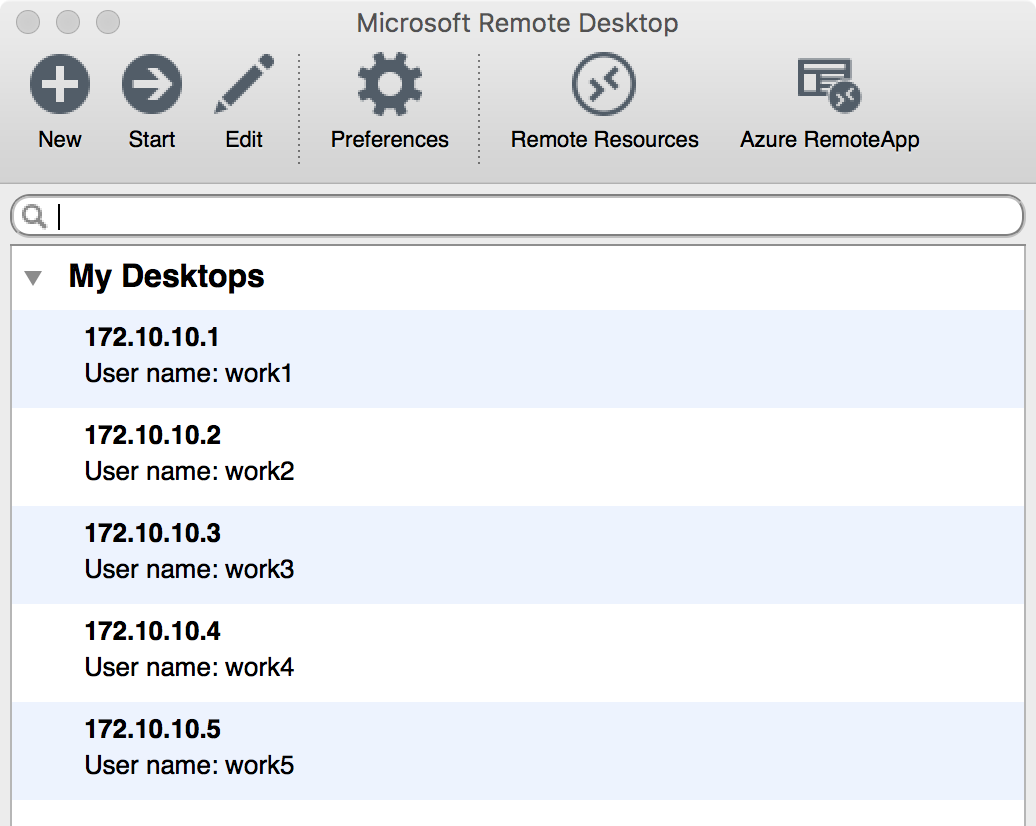
Task: Select desktop 172.10.10.5
Action: 517,751
